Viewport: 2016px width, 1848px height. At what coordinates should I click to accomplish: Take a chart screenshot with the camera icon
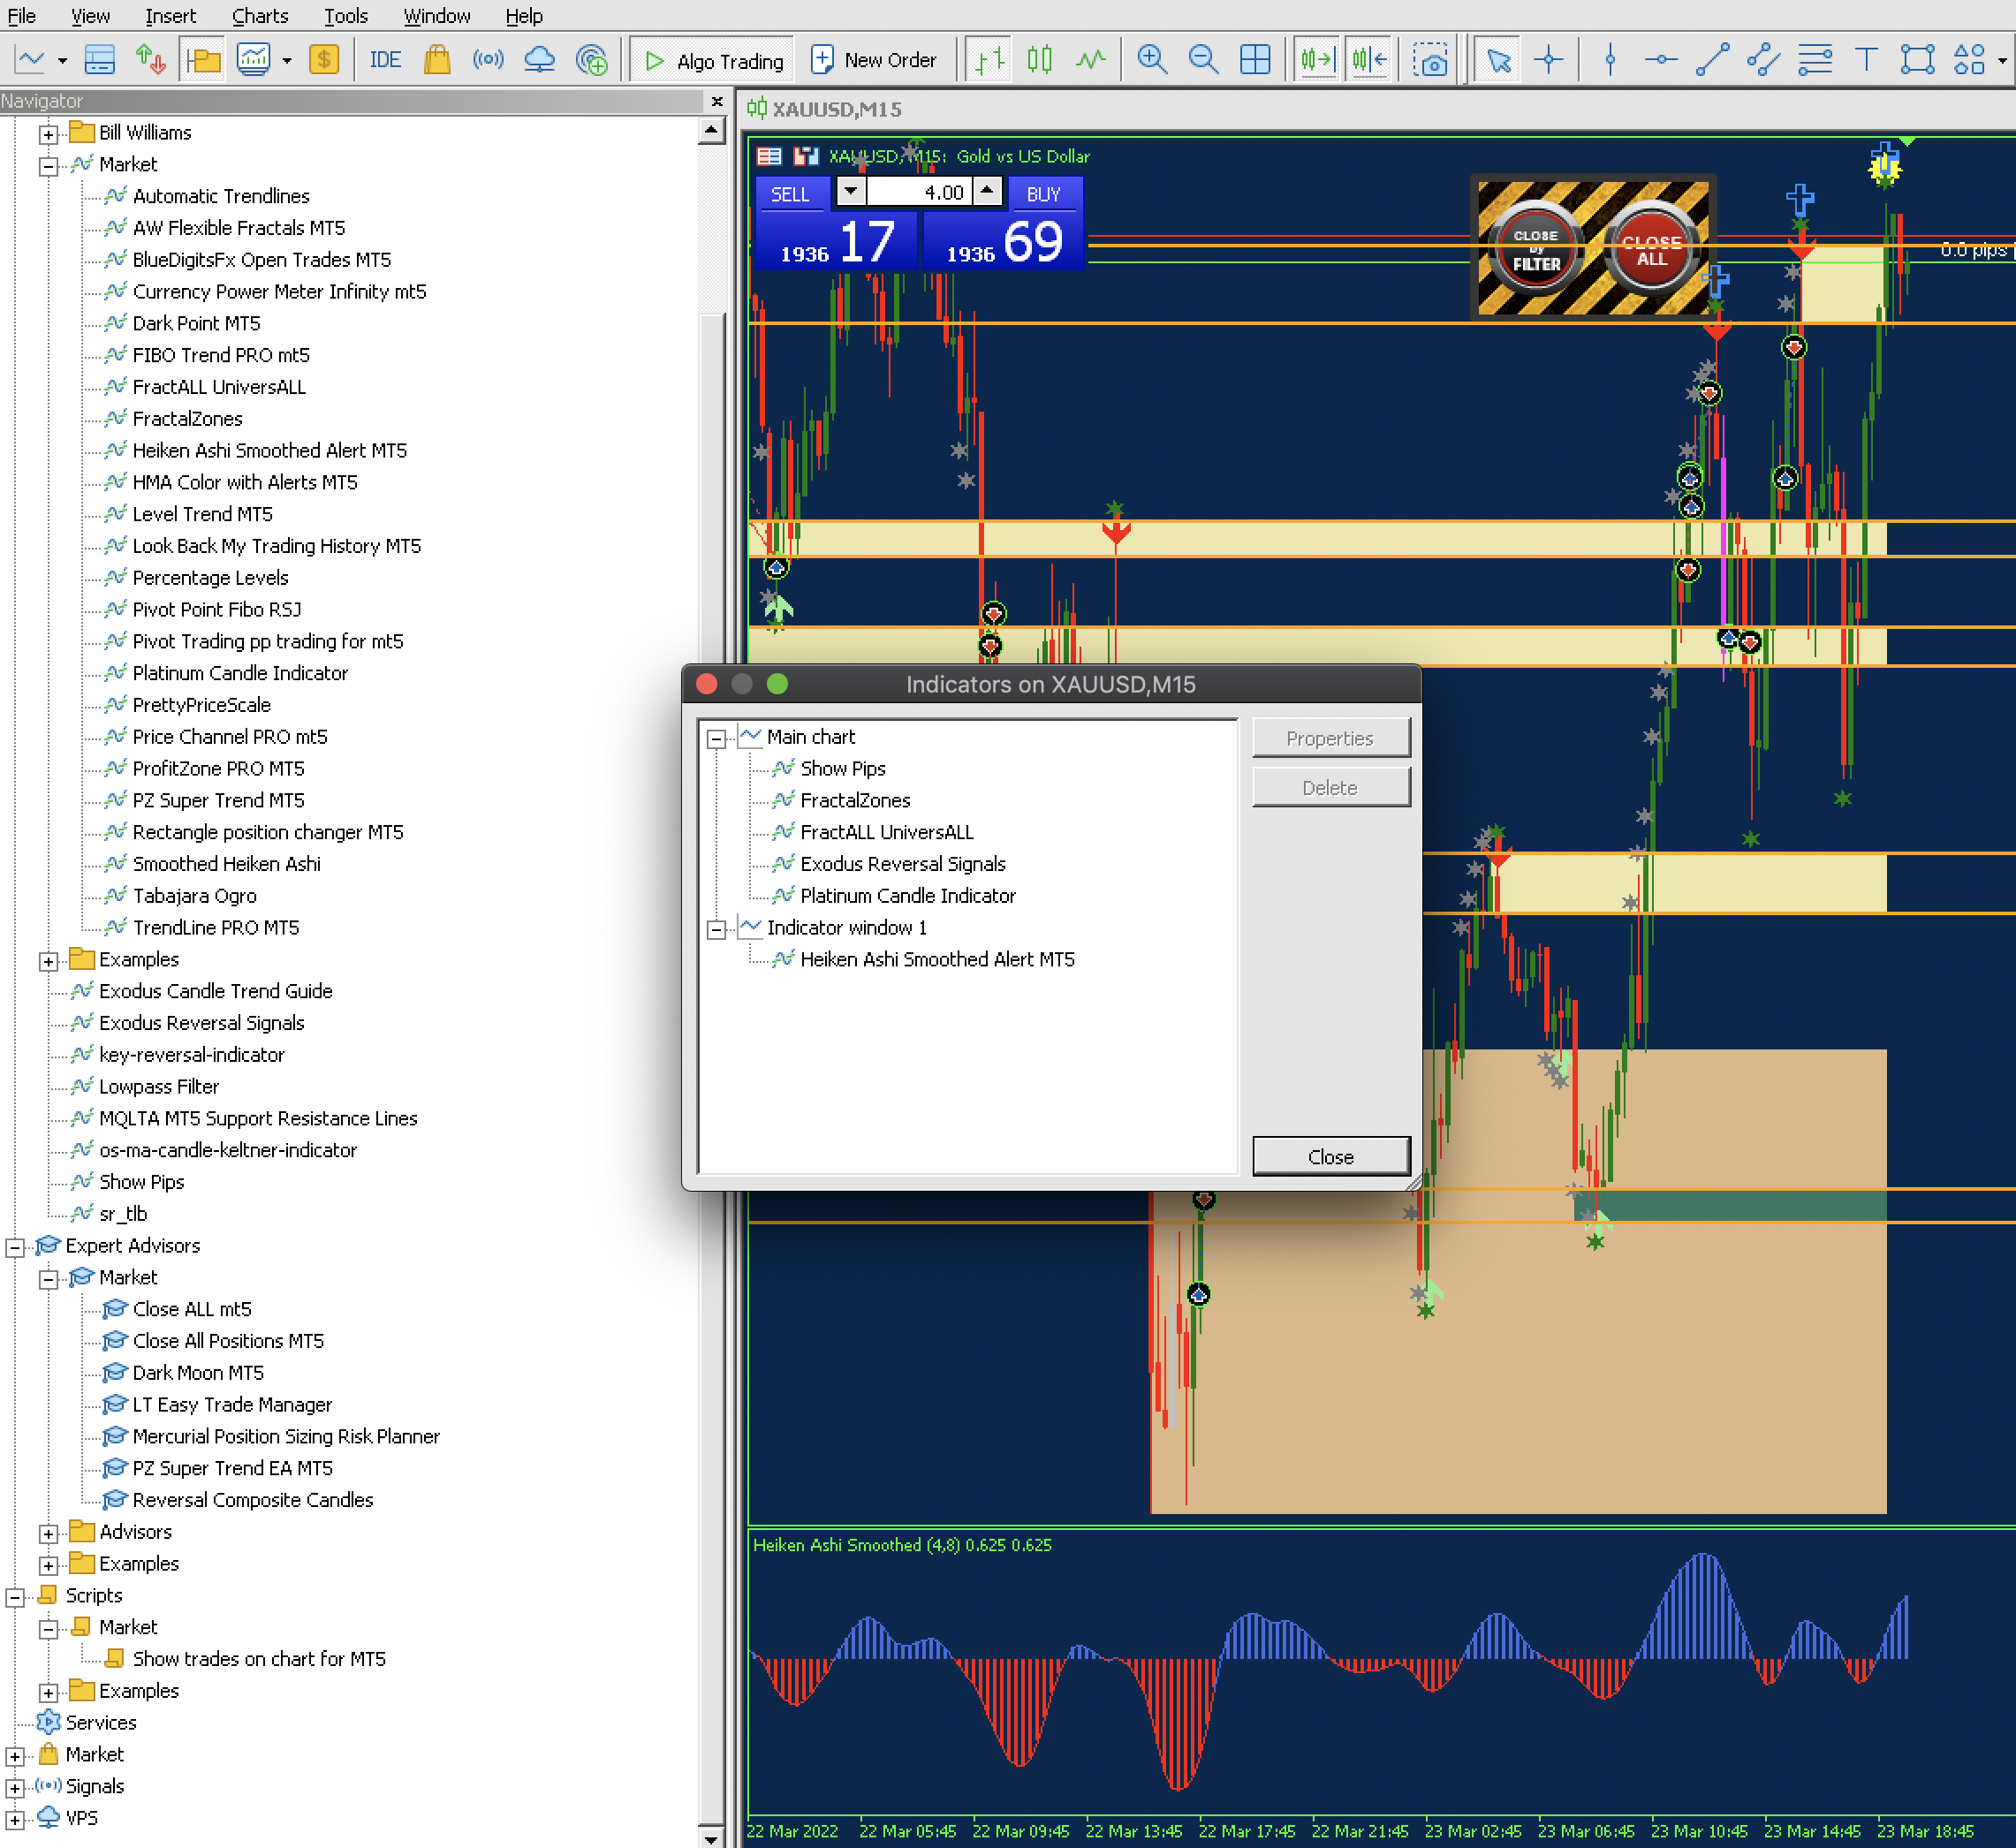(x=1430, y=60)
